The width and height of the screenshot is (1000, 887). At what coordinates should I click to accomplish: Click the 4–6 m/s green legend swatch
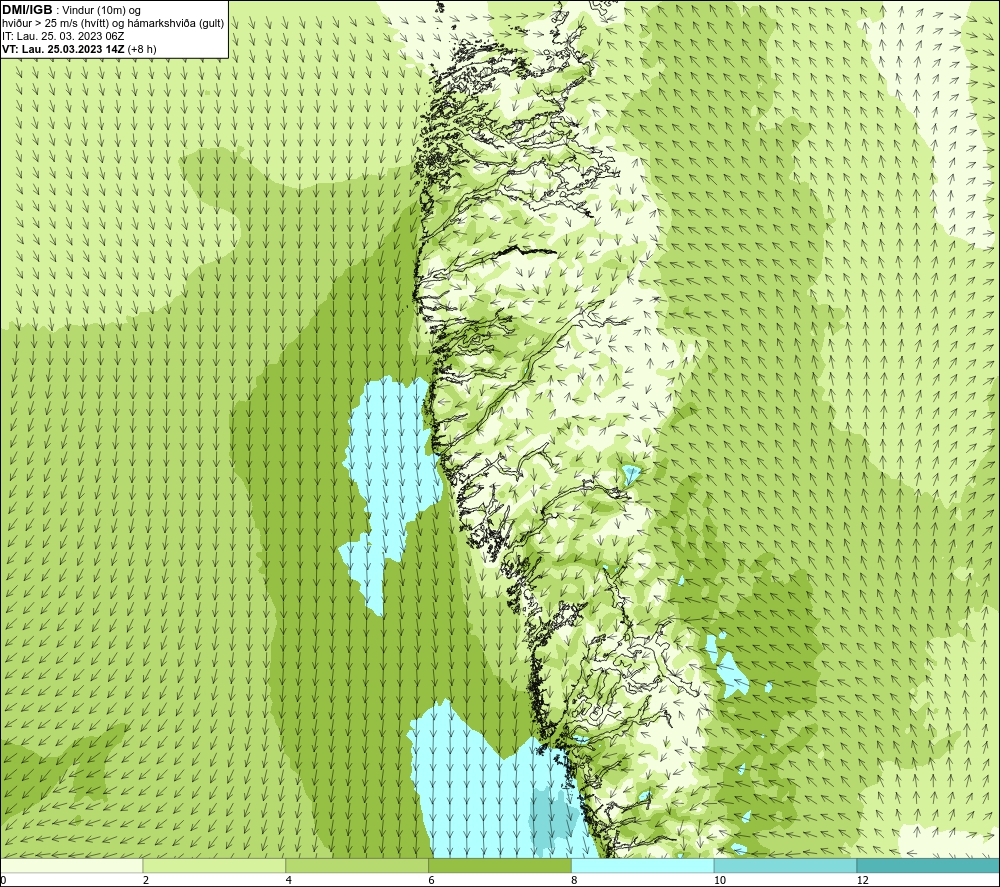pyautogui.click(x=357, y=865)
